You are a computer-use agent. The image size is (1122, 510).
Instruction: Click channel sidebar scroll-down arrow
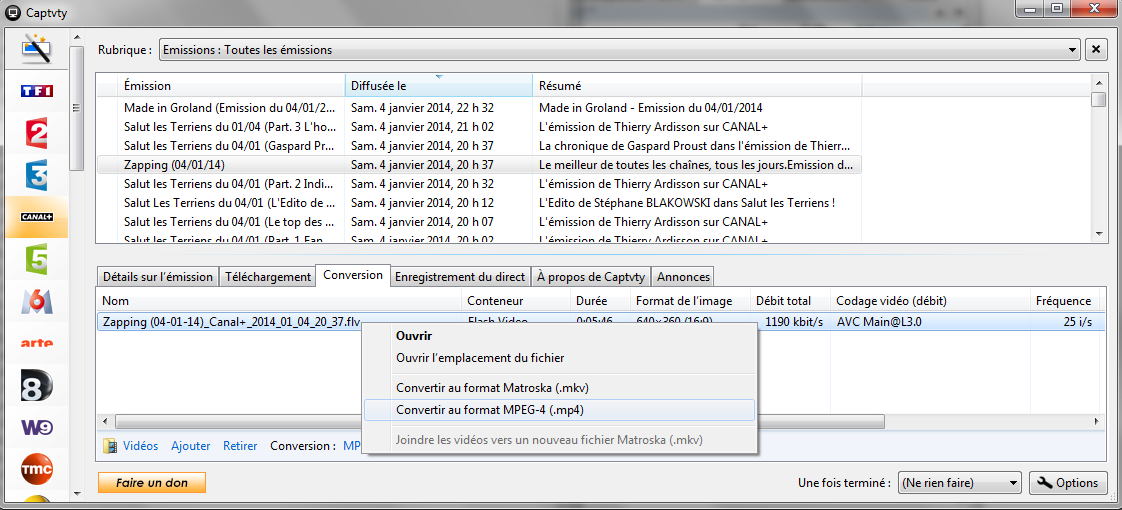coord(77,494)
